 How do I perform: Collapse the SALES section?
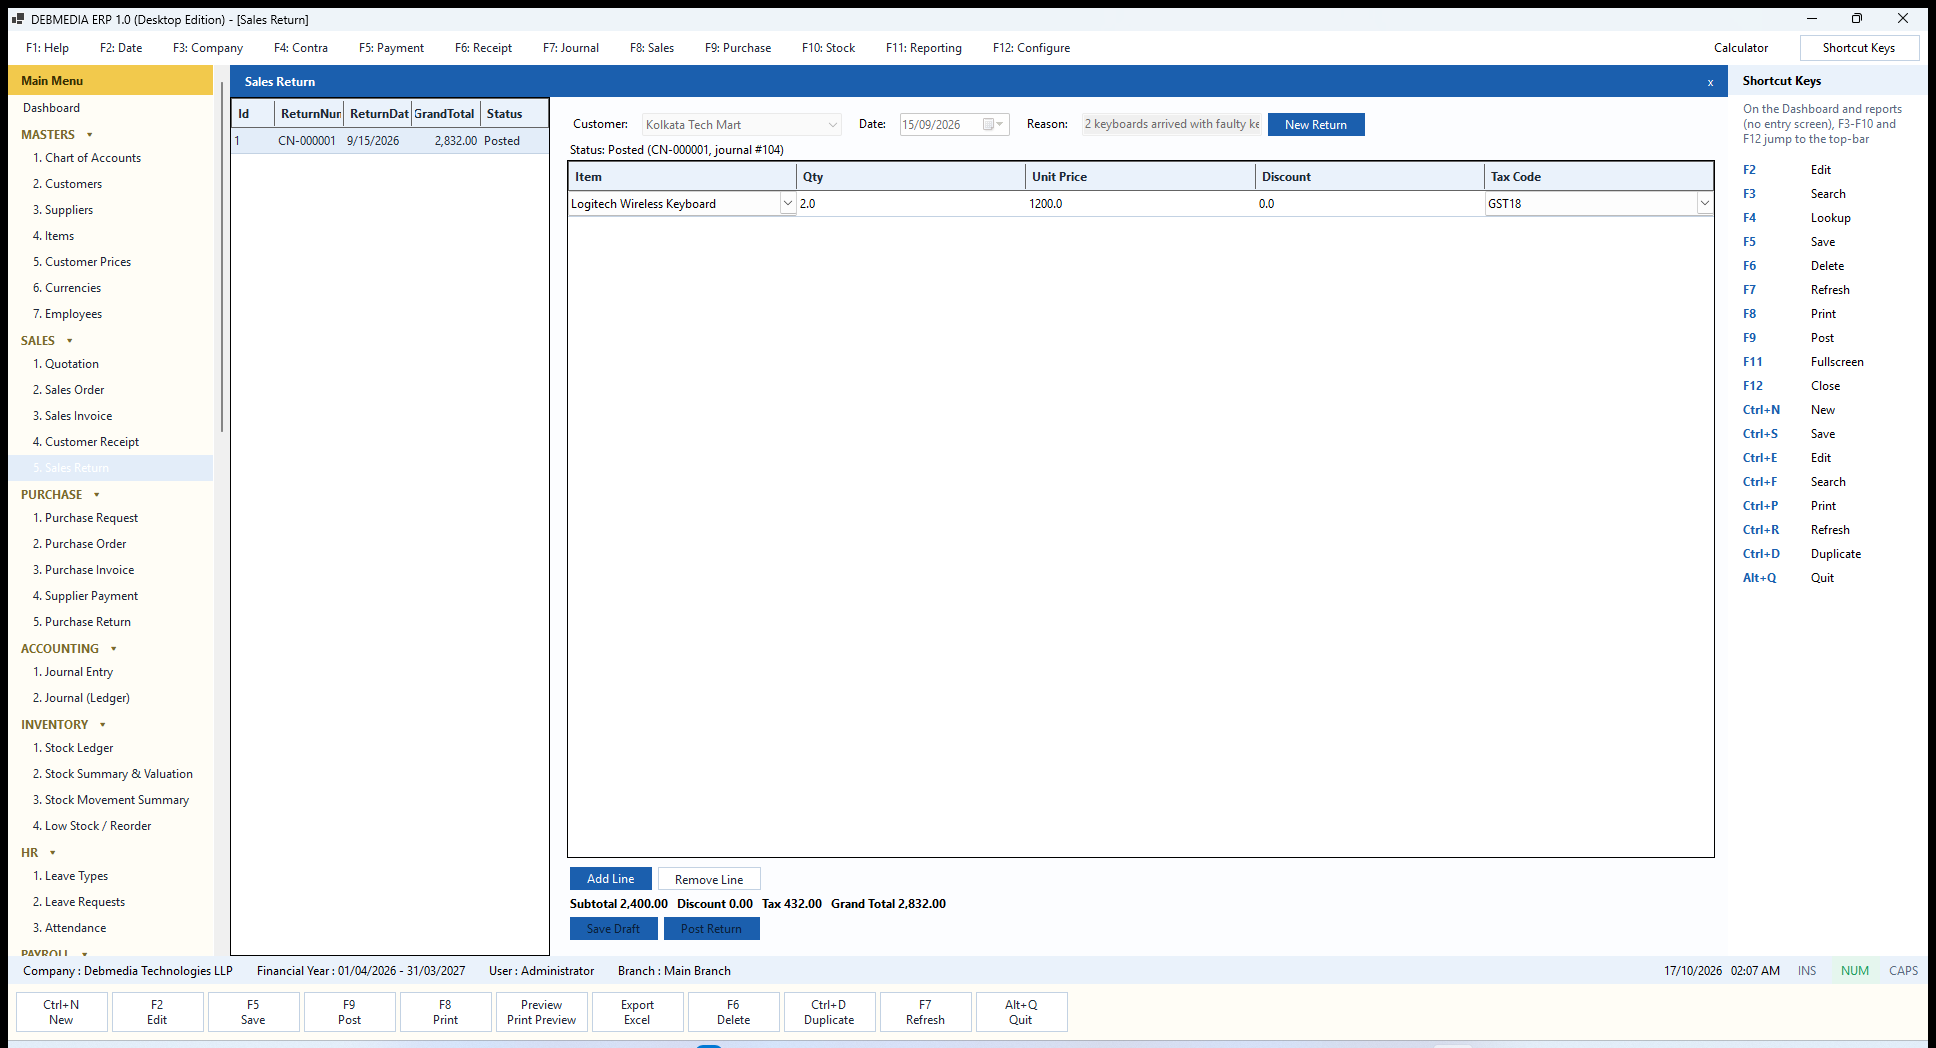click(70, 341)
